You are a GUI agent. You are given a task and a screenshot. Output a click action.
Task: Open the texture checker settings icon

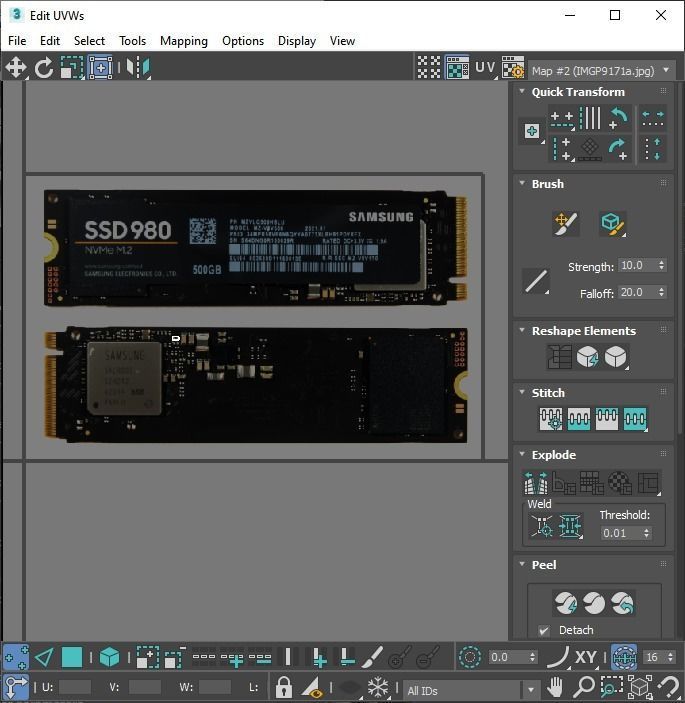coord(512,68)
